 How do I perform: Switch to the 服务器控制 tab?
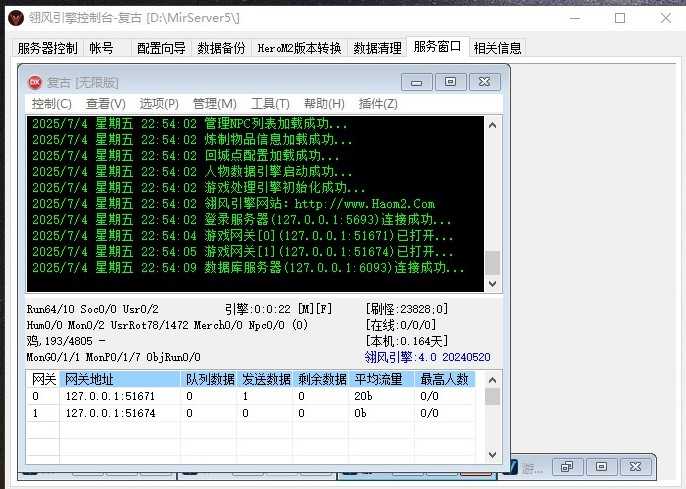click(x=47, y=48)
